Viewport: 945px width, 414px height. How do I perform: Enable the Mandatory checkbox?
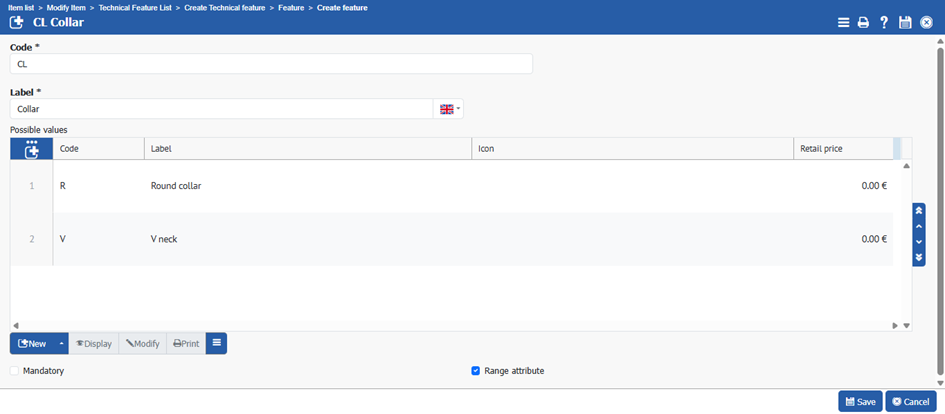click(15, 371)
